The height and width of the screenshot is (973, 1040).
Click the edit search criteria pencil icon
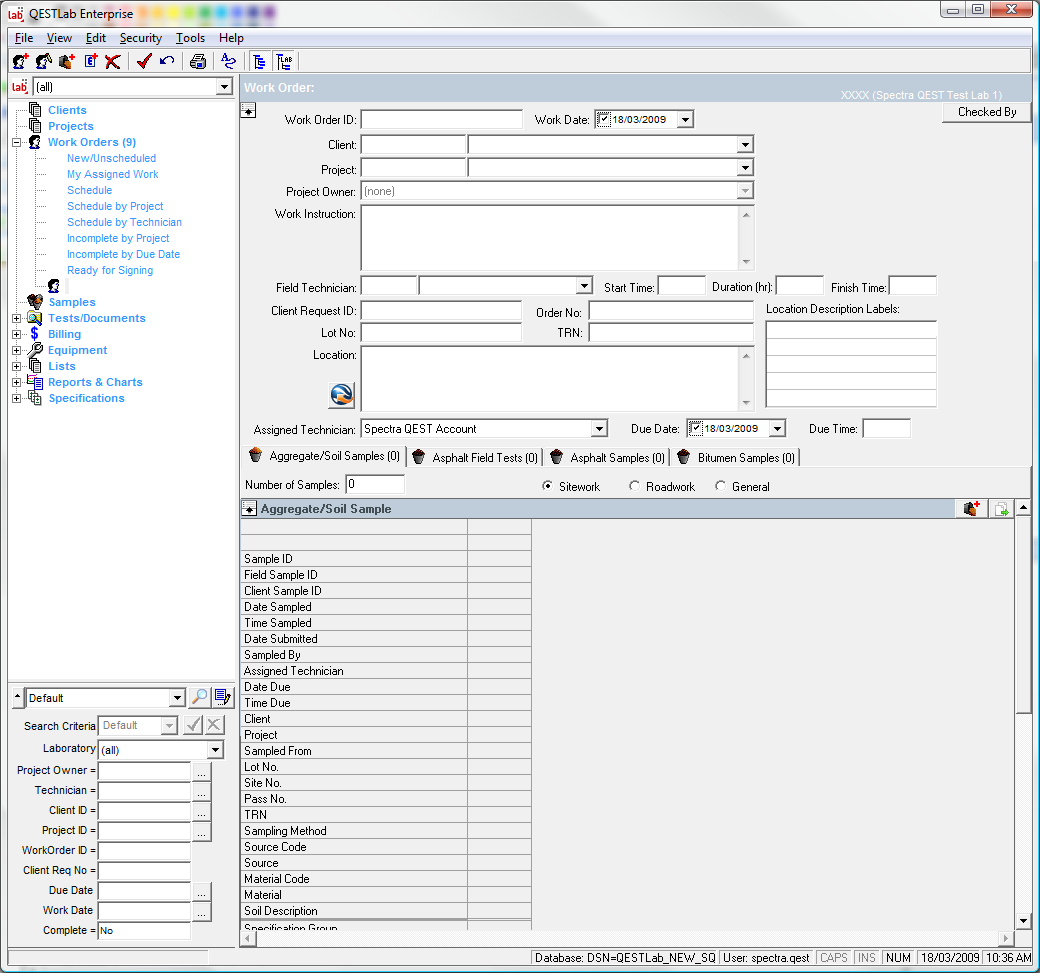click(x=223, y=698)
